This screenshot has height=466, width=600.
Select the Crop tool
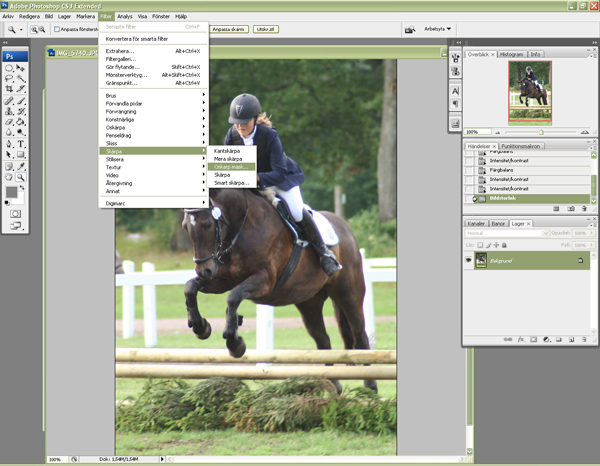point(9,89)
